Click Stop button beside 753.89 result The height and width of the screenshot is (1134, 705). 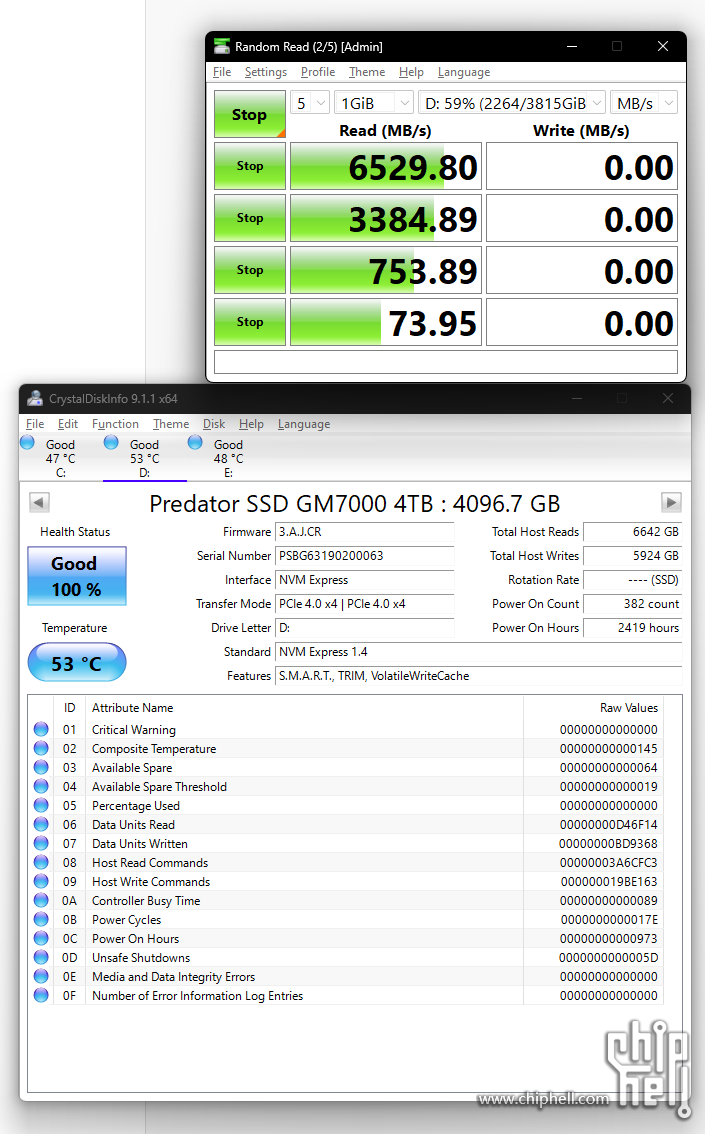click(249, 270)
